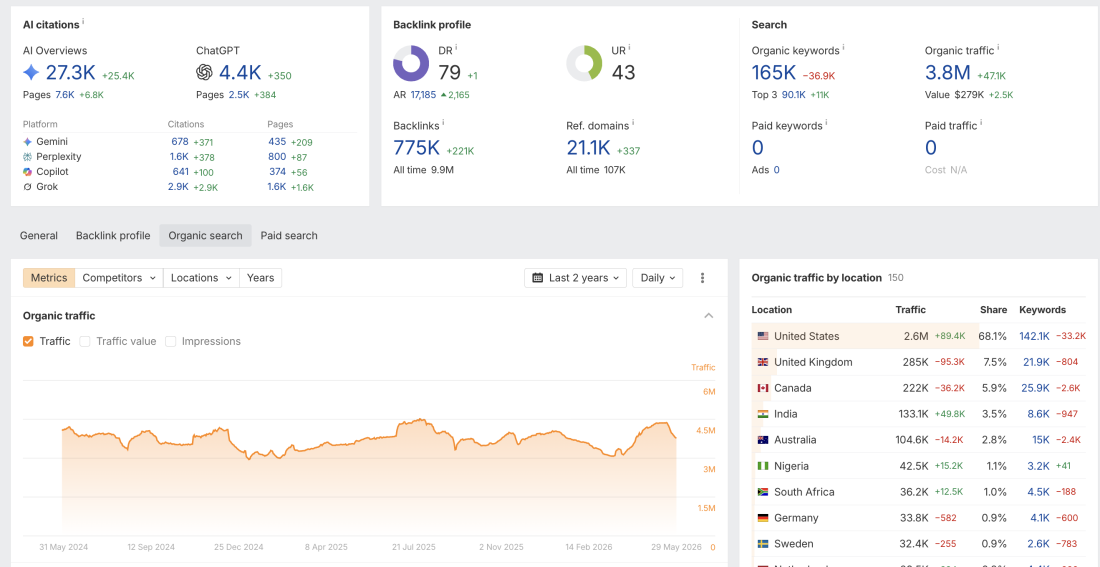
Task: Switch to the Backlink profile tab
Action: (113, 236)
